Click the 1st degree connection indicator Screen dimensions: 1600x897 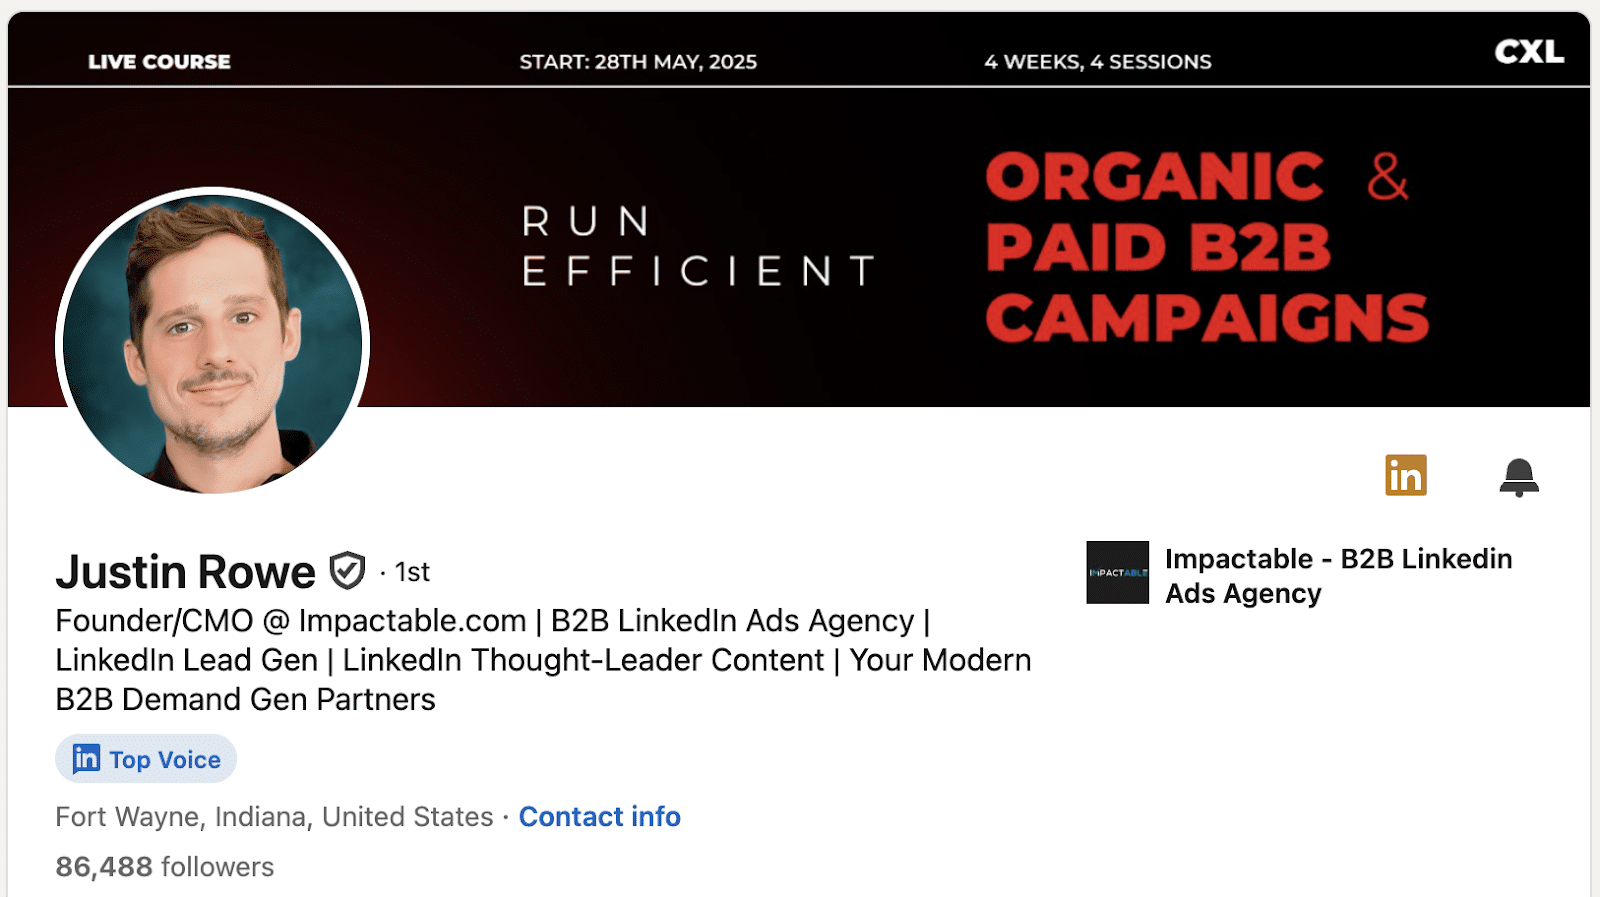tap(412, 572)
